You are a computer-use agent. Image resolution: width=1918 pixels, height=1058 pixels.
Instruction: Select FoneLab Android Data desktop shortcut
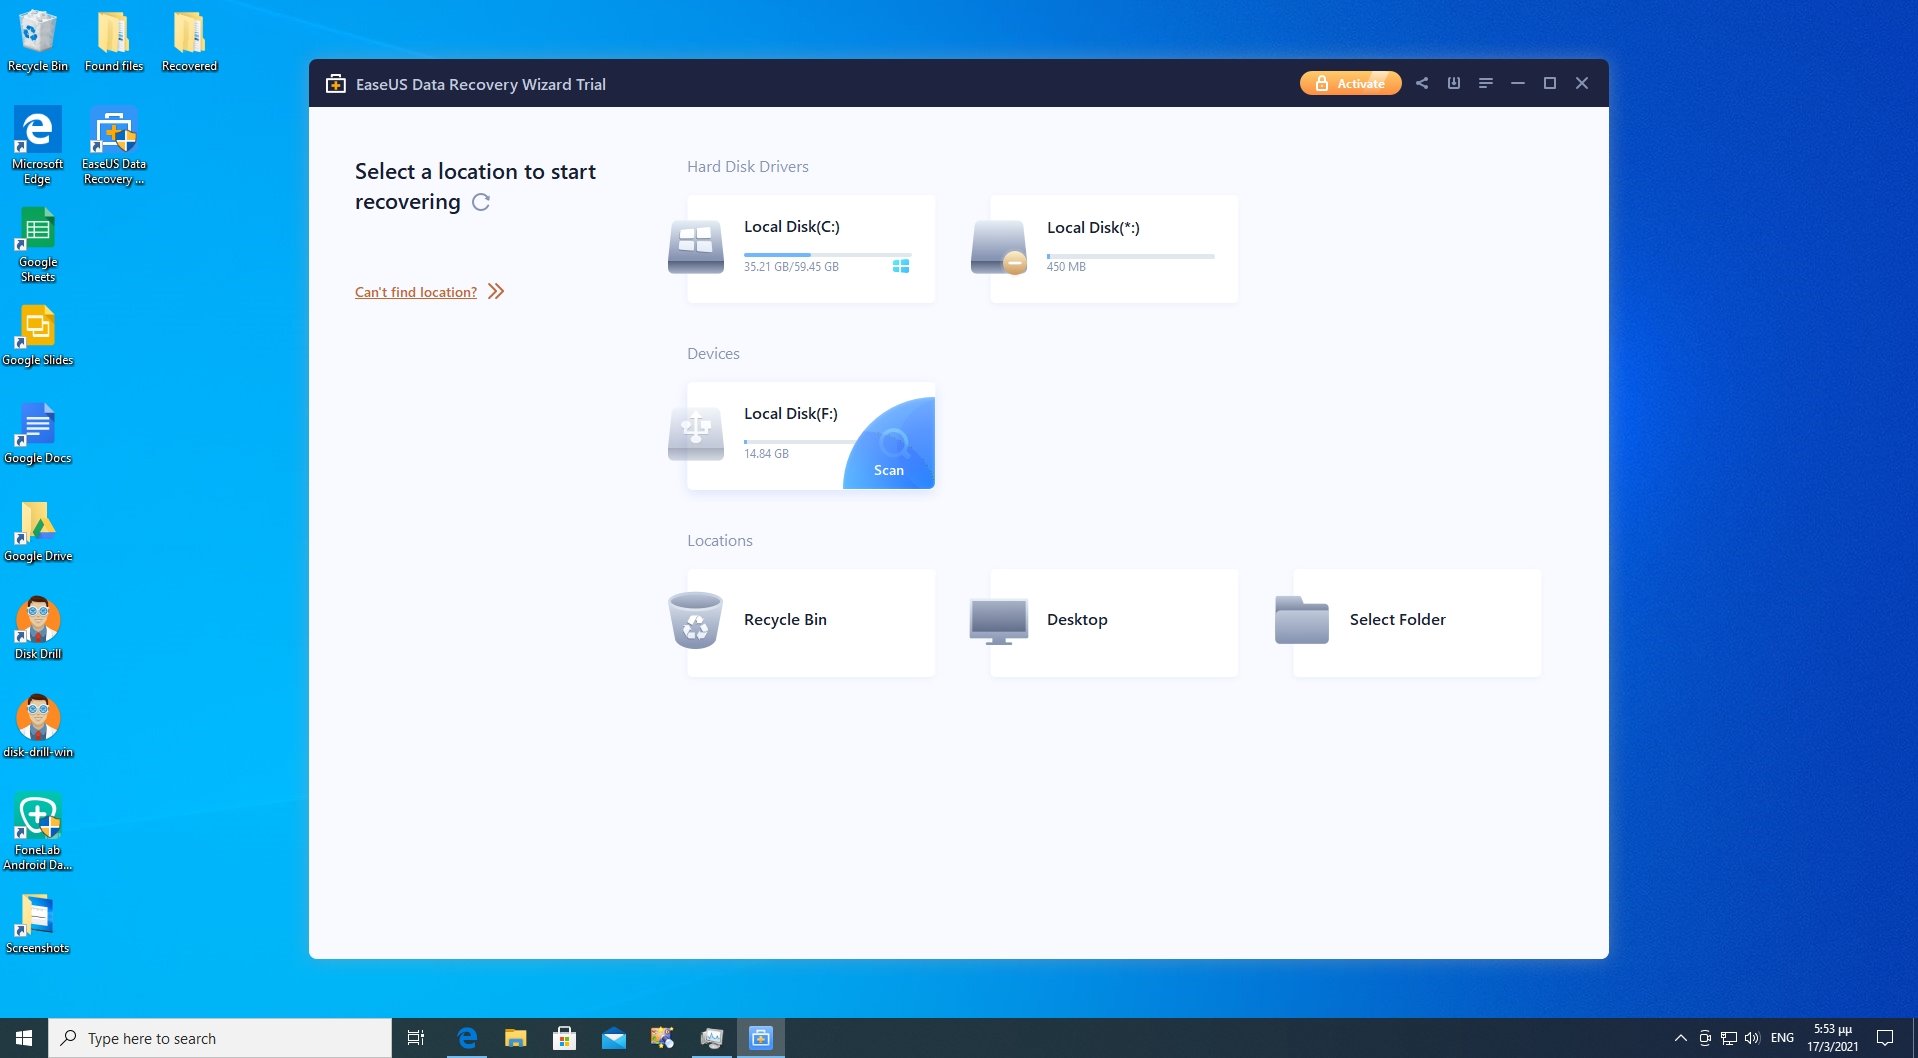tap(38, 832)
